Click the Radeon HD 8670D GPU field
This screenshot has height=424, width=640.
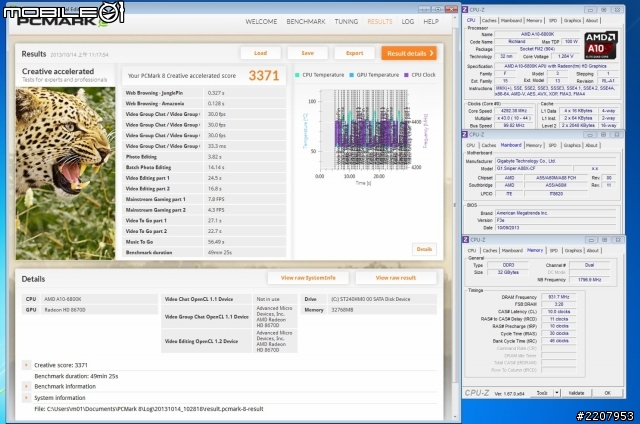99,310
